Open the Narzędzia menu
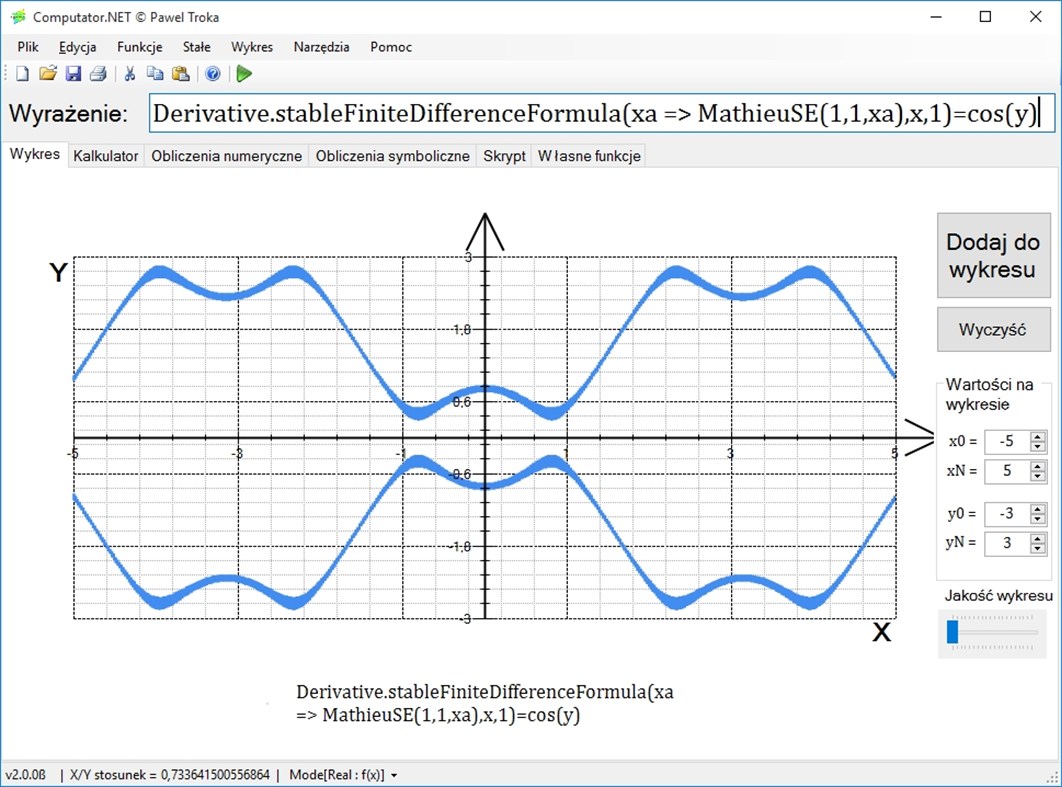Viewport: 1062px width, 787px height. [x=322, y=47]
